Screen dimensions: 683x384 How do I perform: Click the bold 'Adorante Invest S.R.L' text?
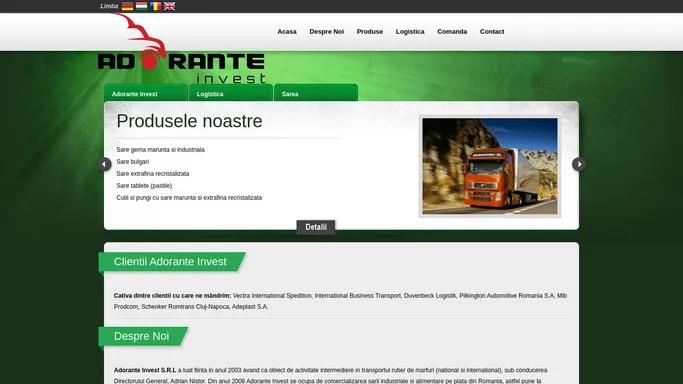tap(145, 370)
